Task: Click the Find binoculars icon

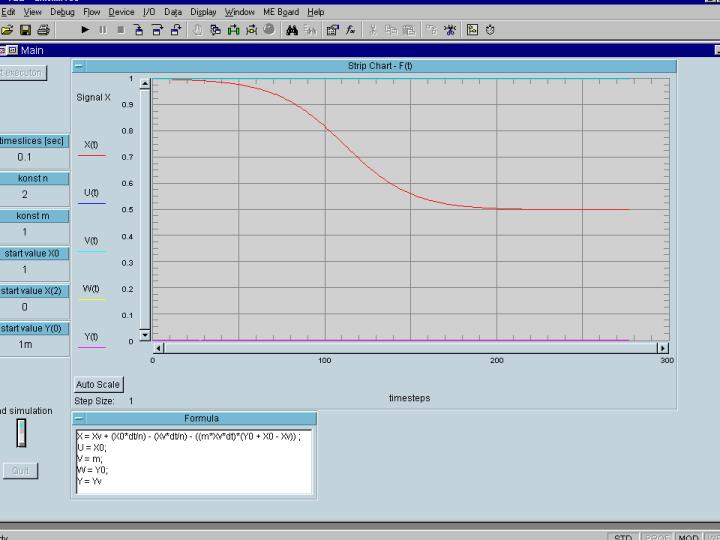Action: (292, 30)
